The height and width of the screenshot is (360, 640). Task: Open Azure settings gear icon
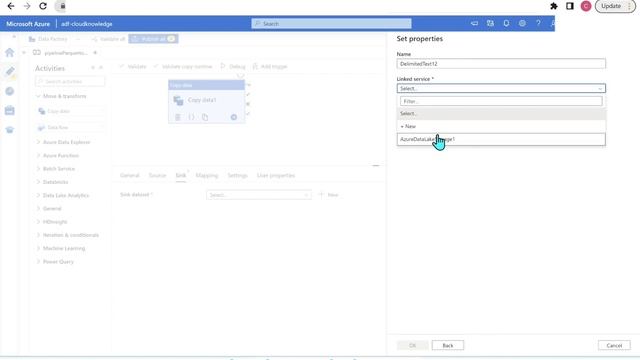[x=522, y=24]
